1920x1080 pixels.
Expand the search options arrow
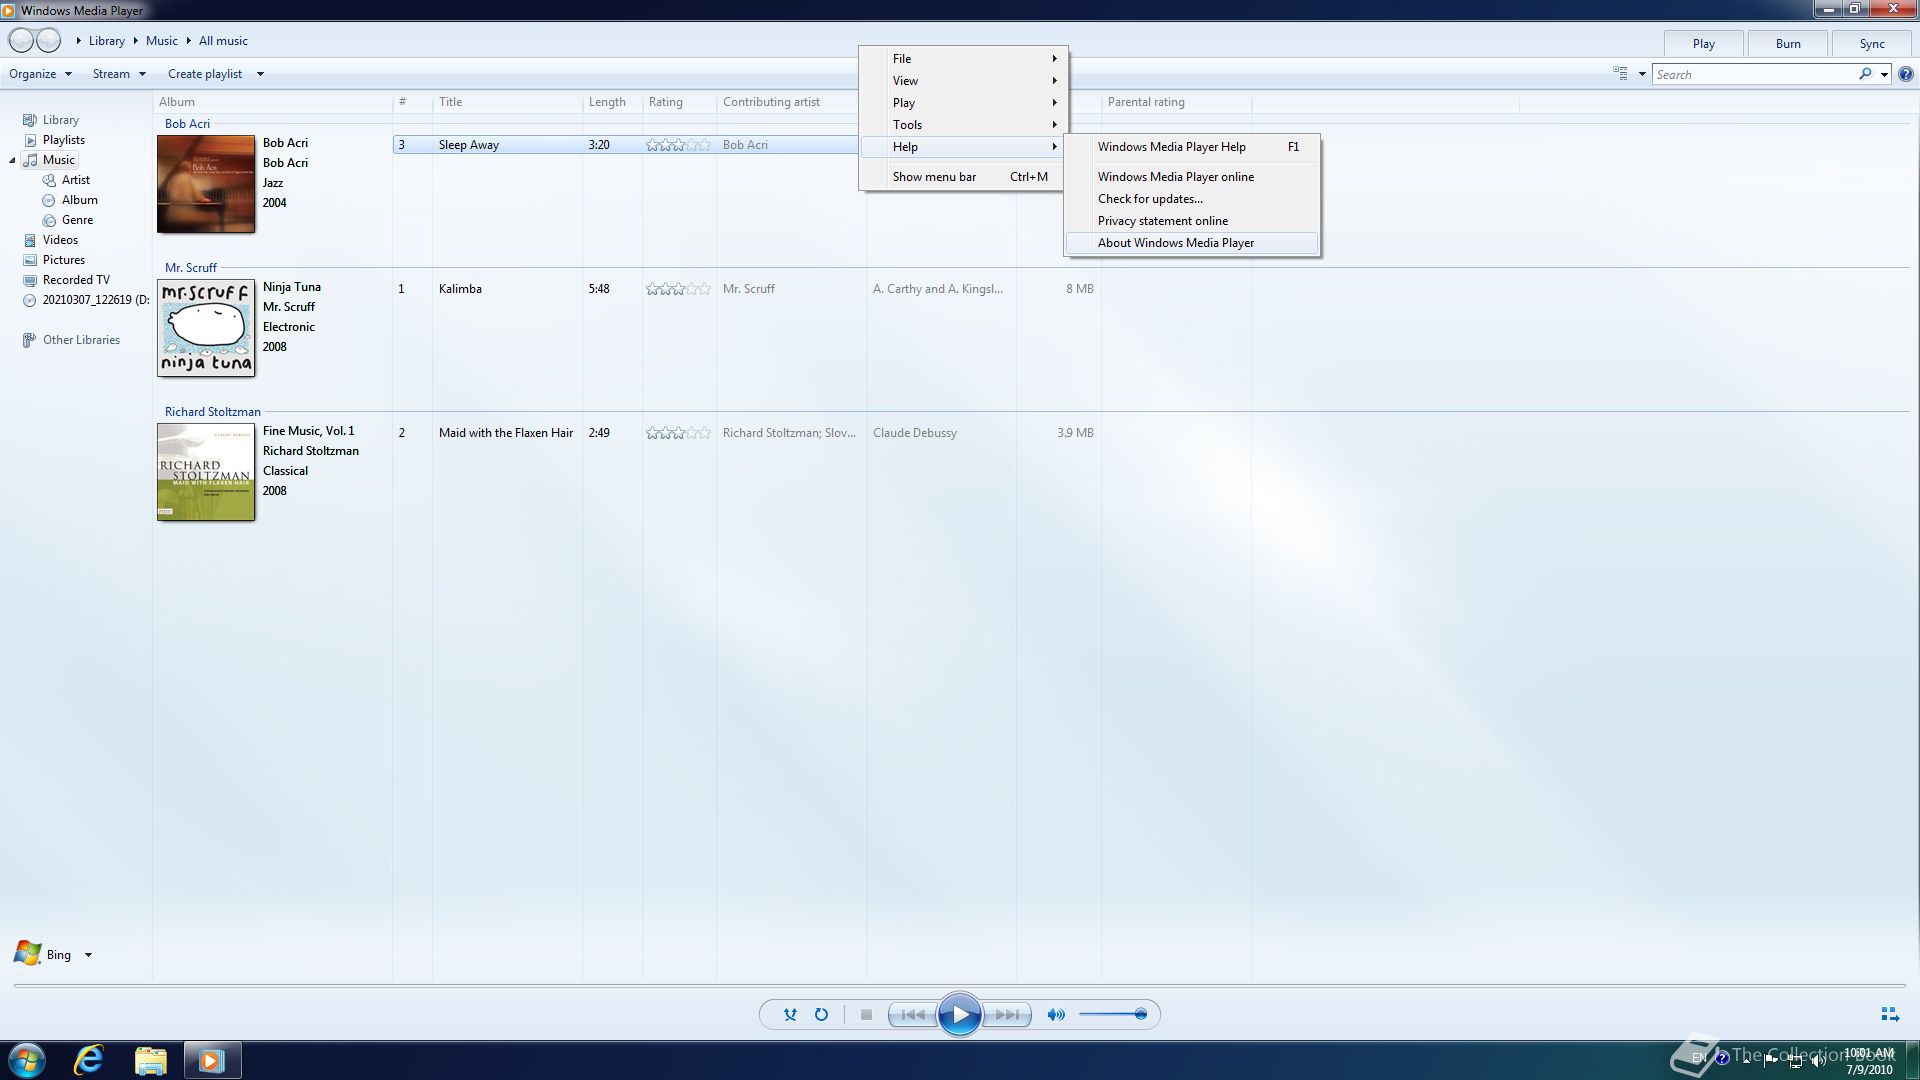click(1884, 74)
